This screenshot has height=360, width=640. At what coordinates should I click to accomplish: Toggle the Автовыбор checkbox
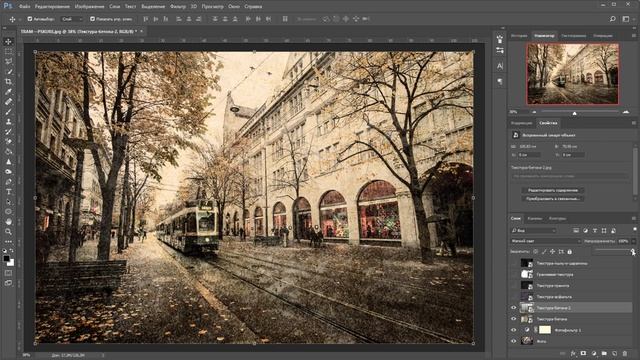pyautogui.click(x=30, y=19)
